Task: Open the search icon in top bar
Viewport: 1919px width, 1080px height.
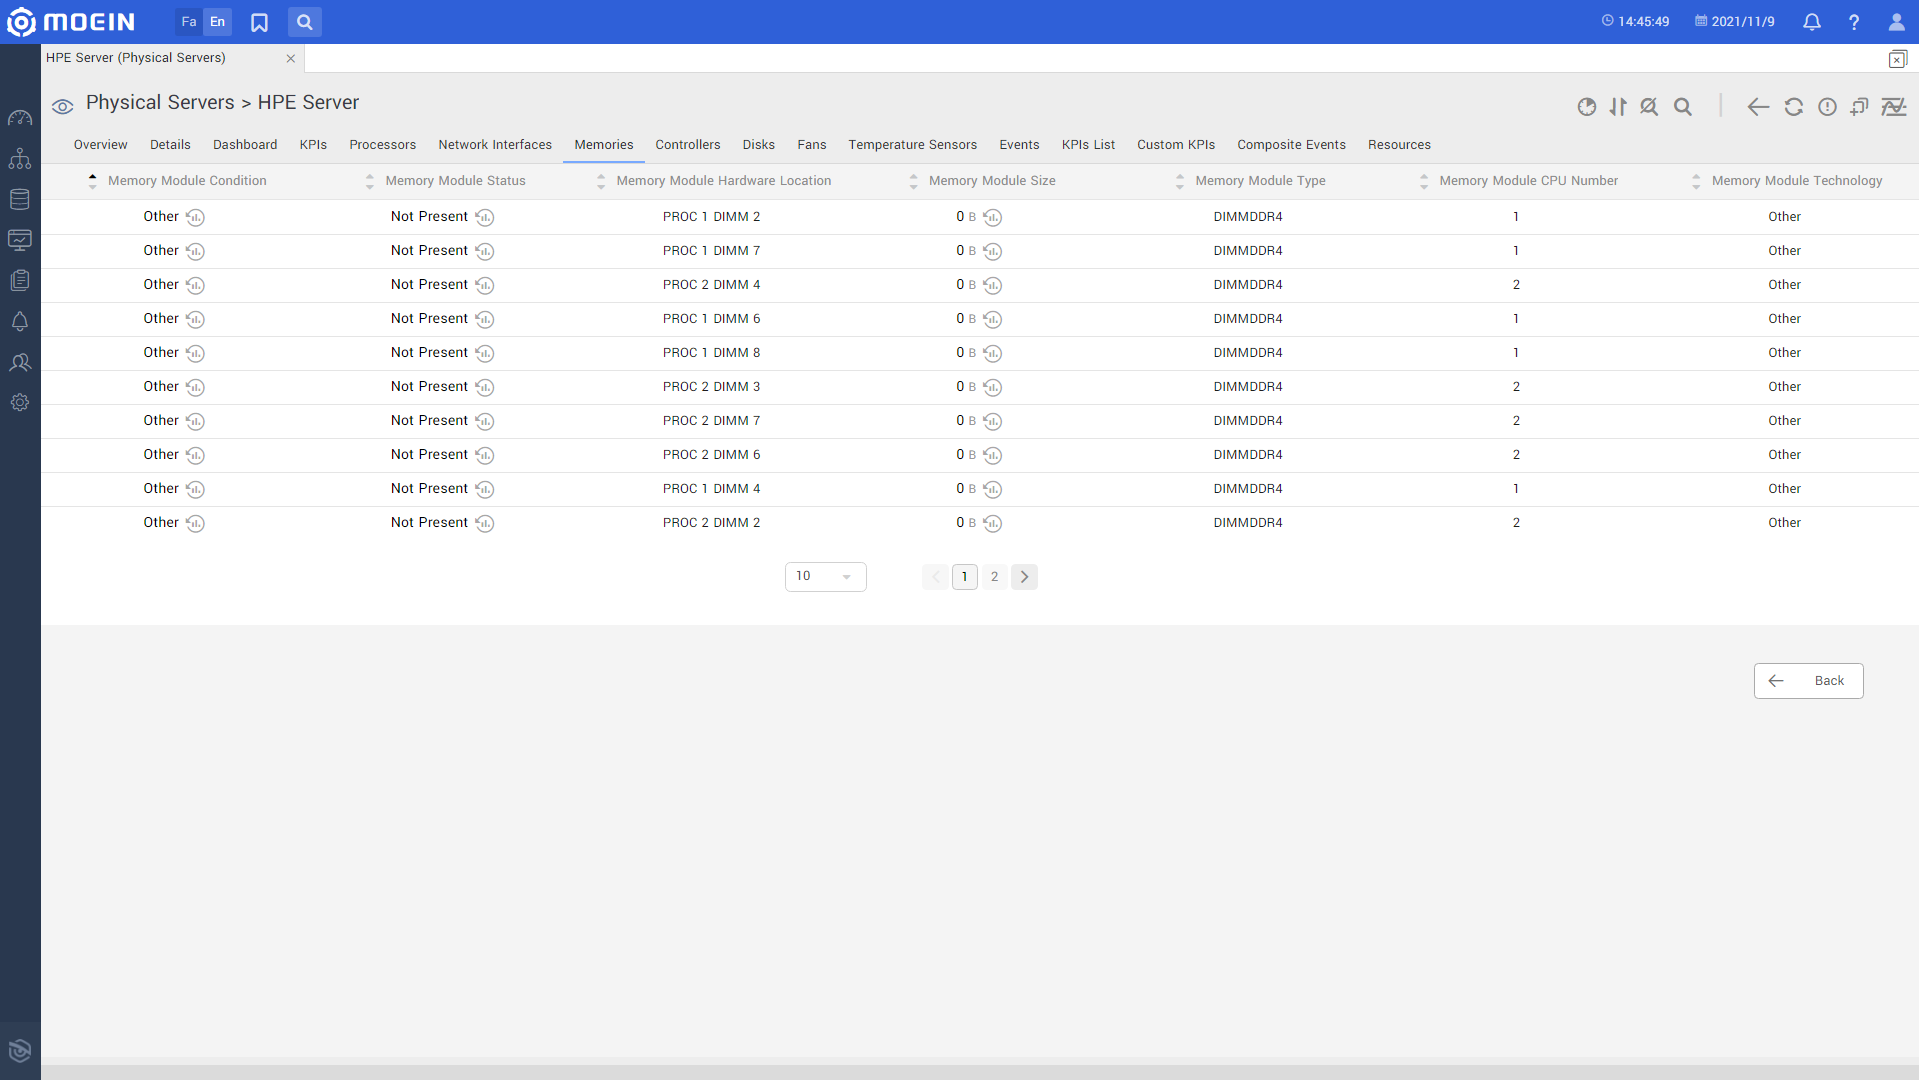Action: [x=305, y=22]
